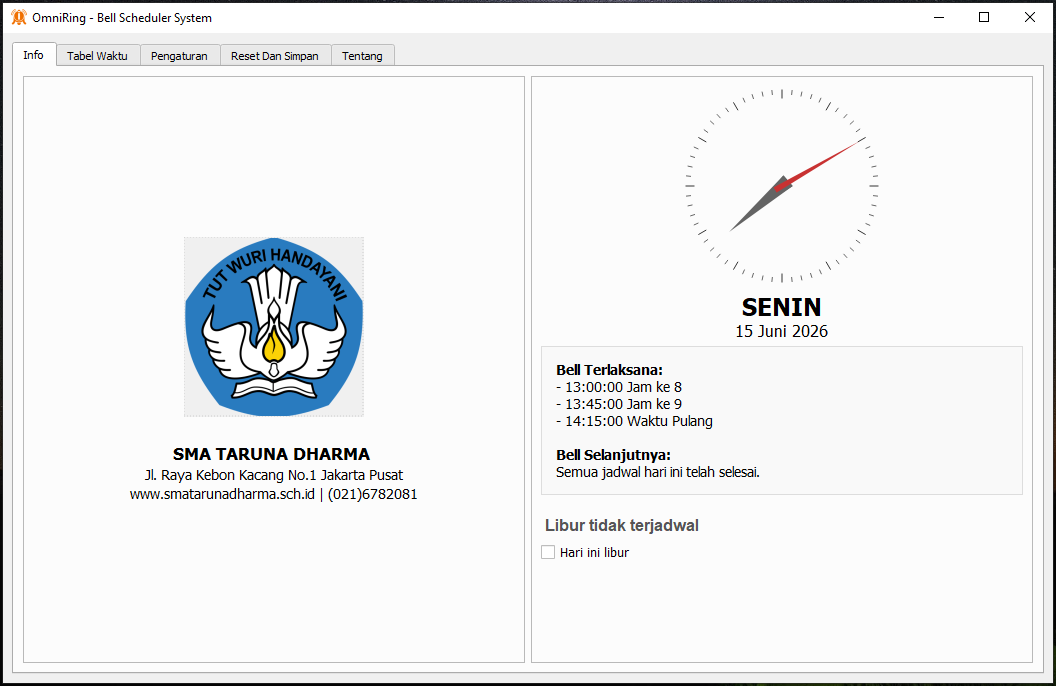The image size is (1056, 686).
Task: Click the SMA TARUNA DHARMA school name
Action: point(271,454)
